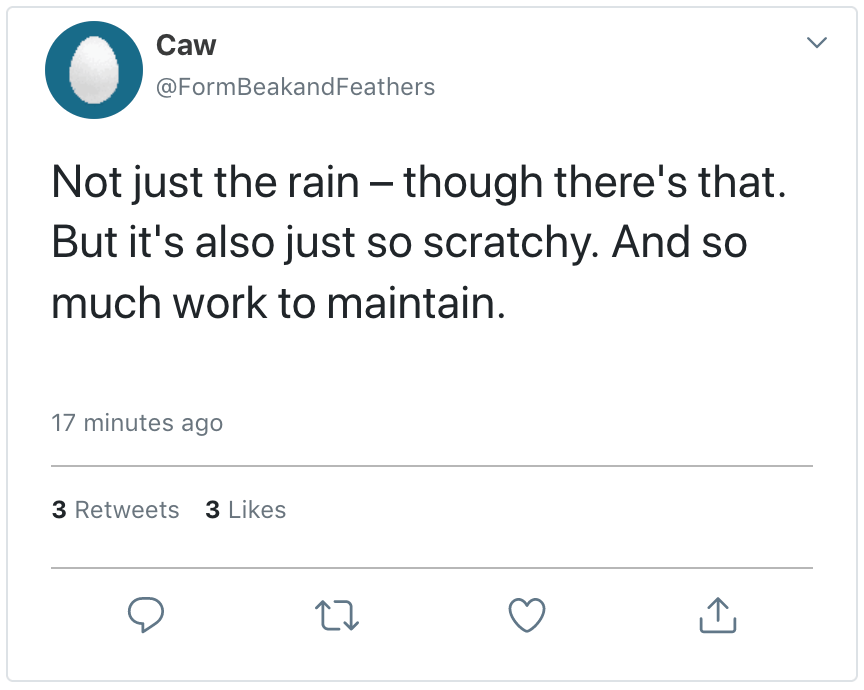The height and width of the screenshot is (690, 864).
Task: Click the word 'Not' starting the tweet
Action: [85, 182]
